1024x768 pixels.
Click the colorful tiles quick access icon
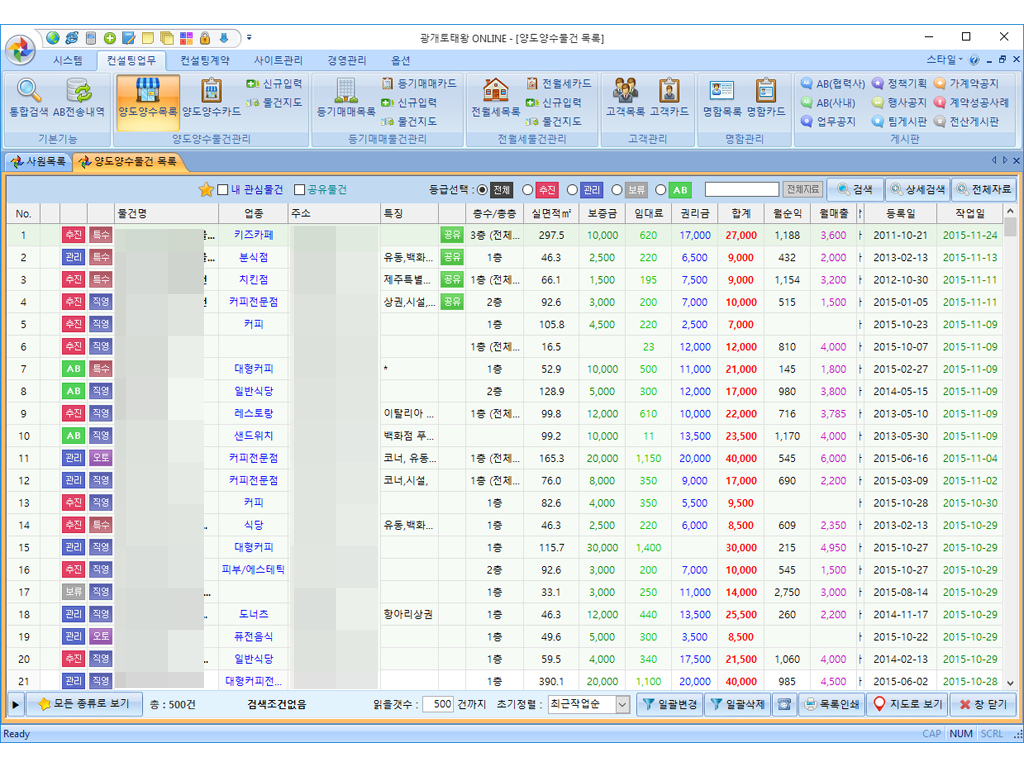[x=186, y=38]
